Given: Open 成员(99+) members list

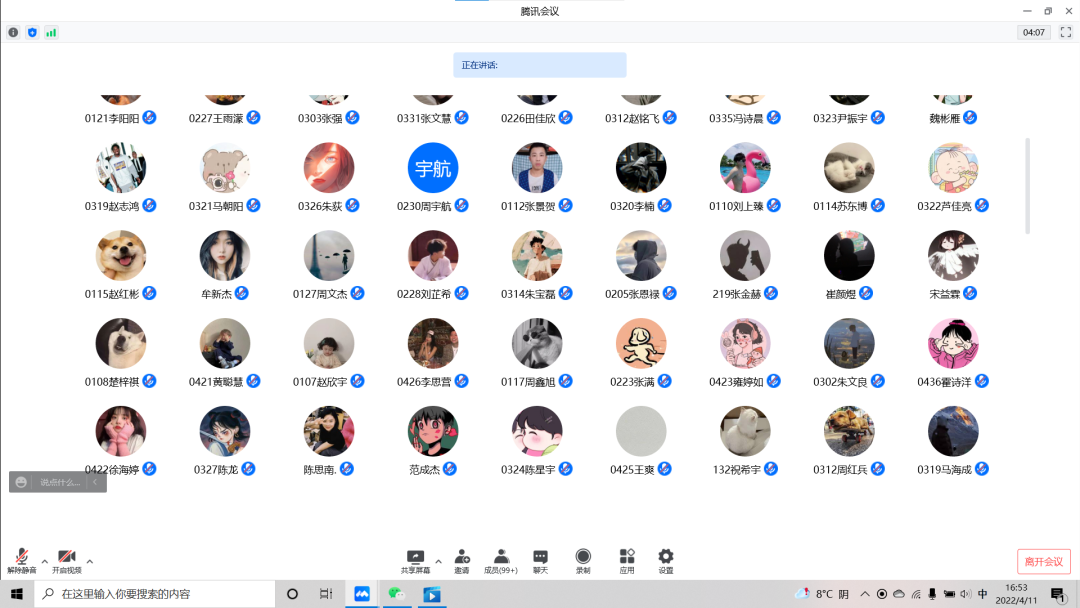Looking at the screenshot, I should point(501,560).
